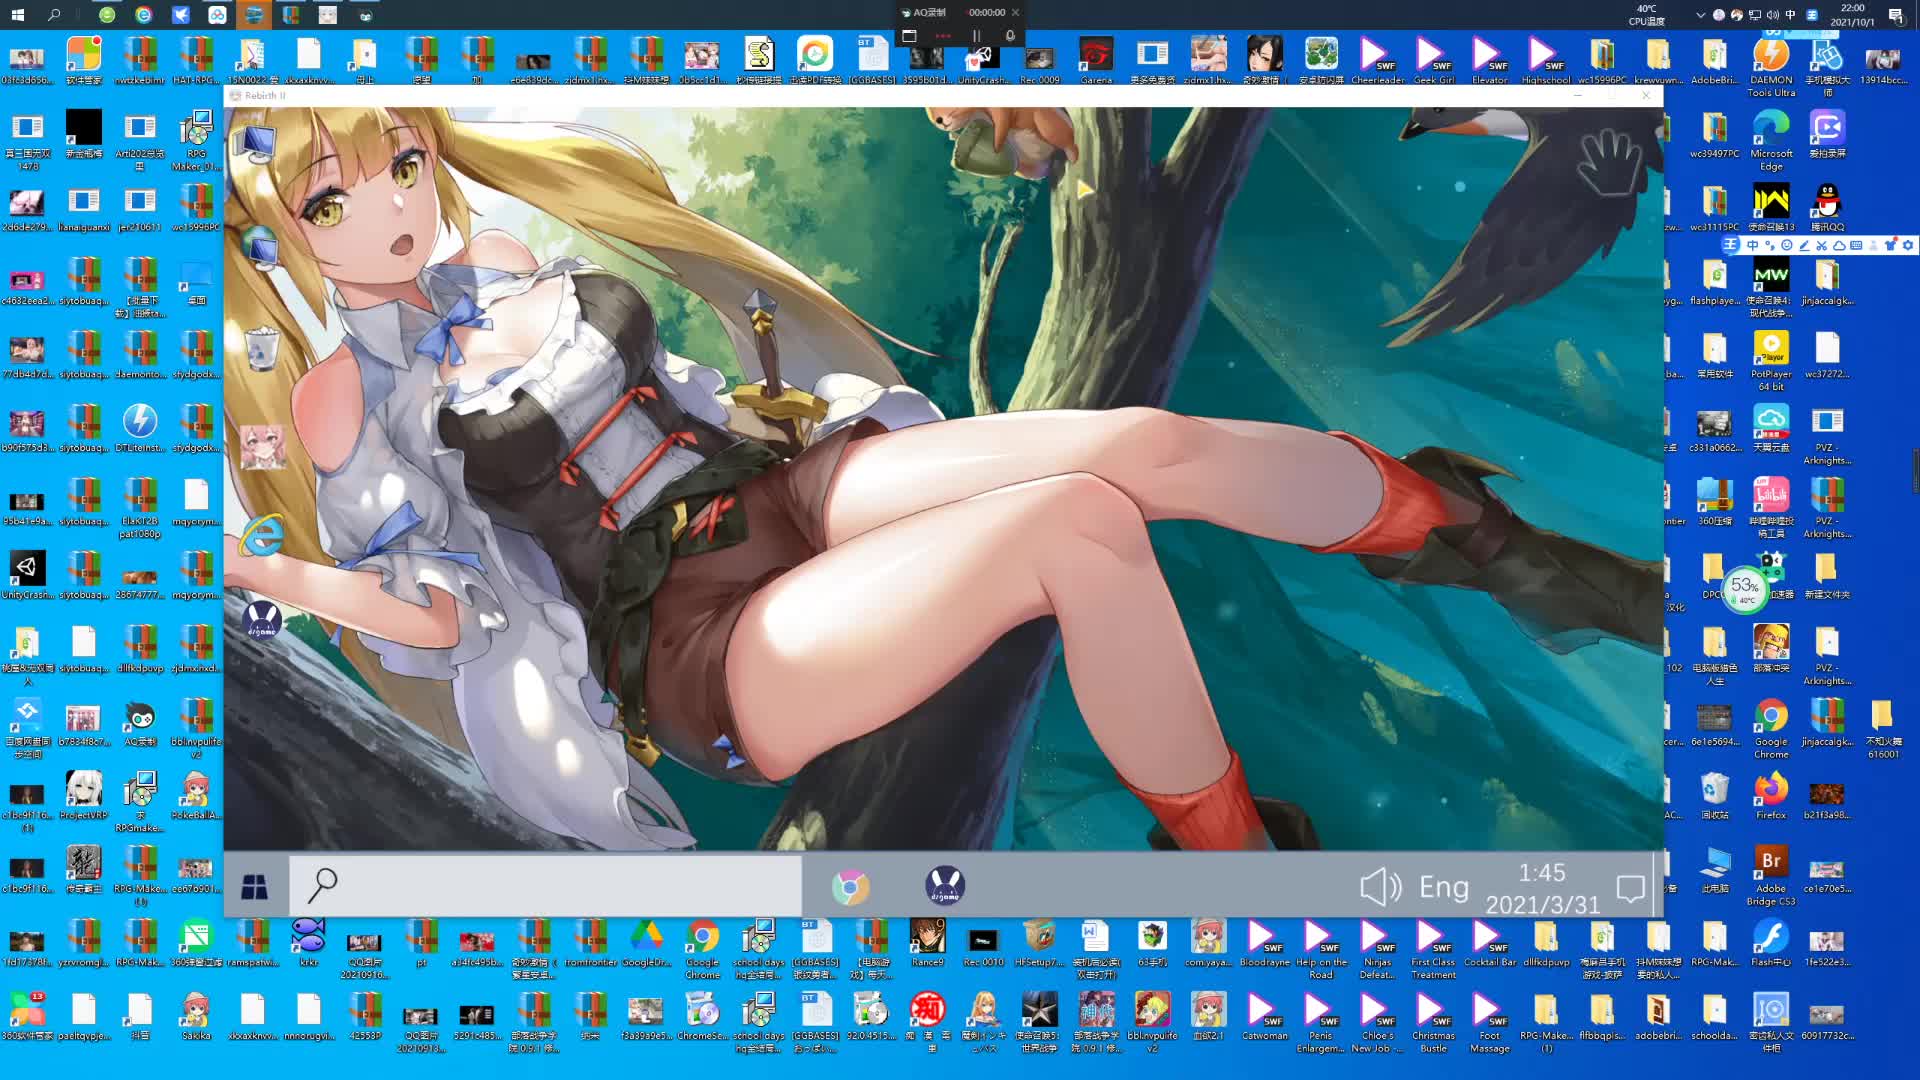Open the Baidu Netdisk icon on top taskbar

pos(217,14)
